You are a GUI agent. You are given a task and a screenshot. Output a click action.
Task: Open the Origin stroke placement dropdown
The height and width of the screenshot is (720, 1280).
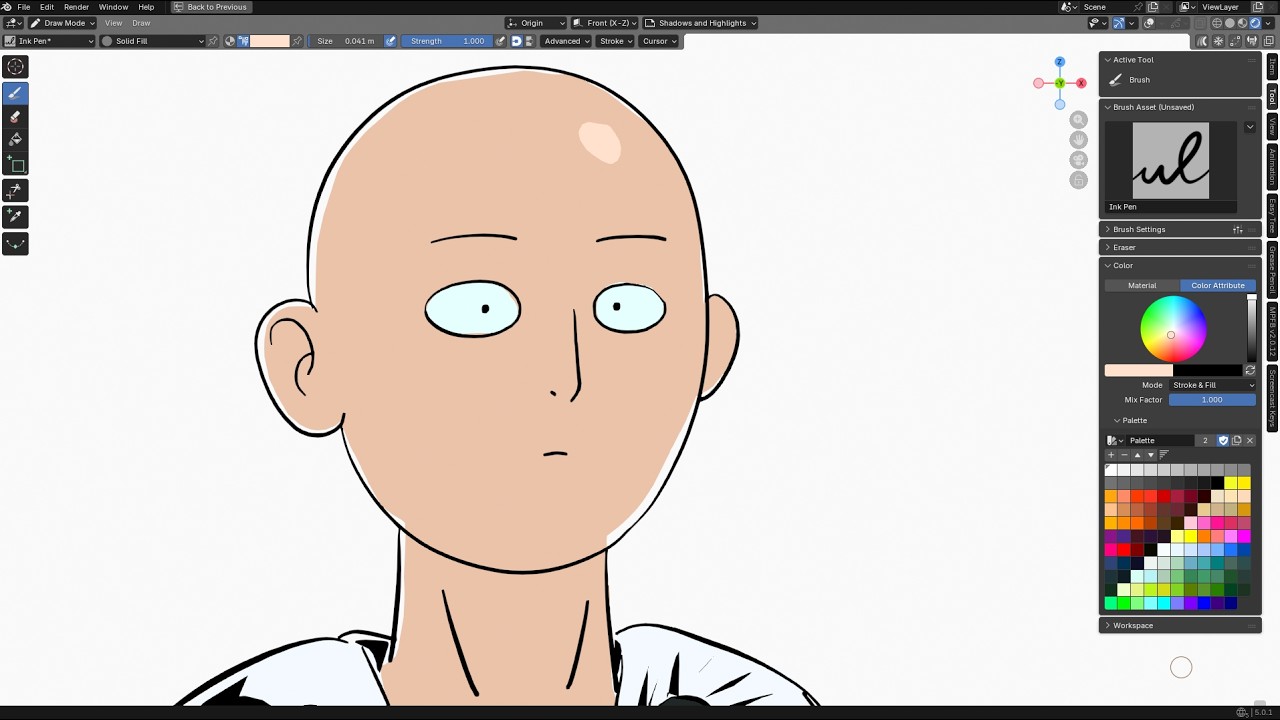pyautogui.click(x=535, y=23)
